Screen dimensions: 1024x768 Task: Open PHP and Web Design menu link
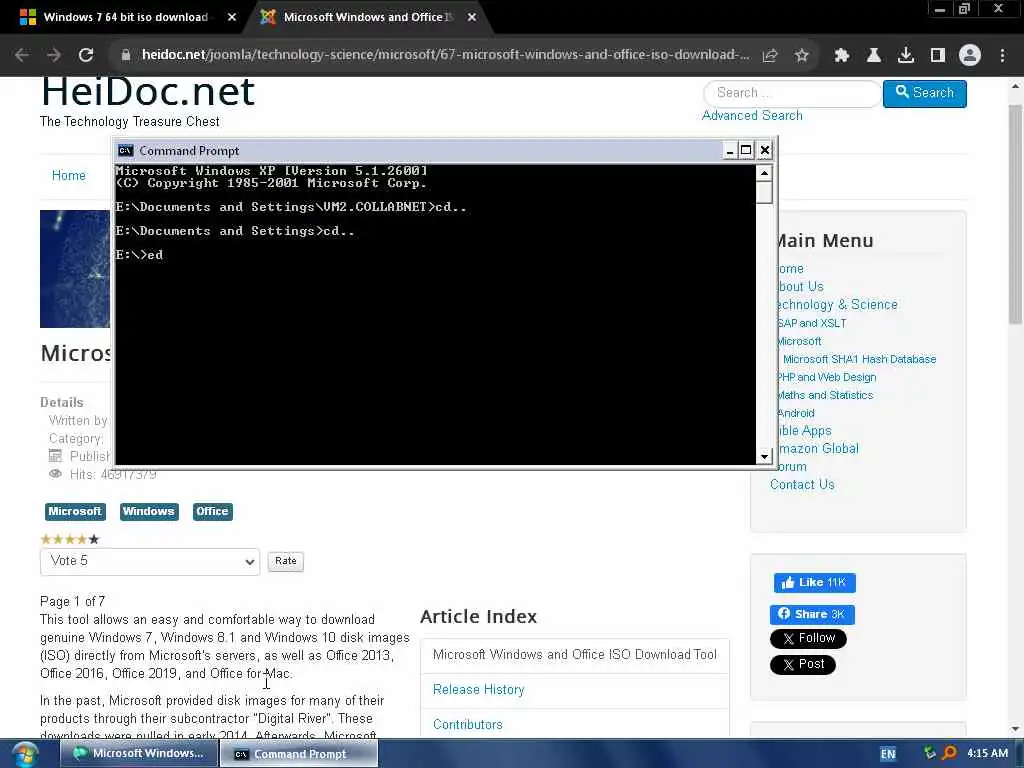point(827,377)
